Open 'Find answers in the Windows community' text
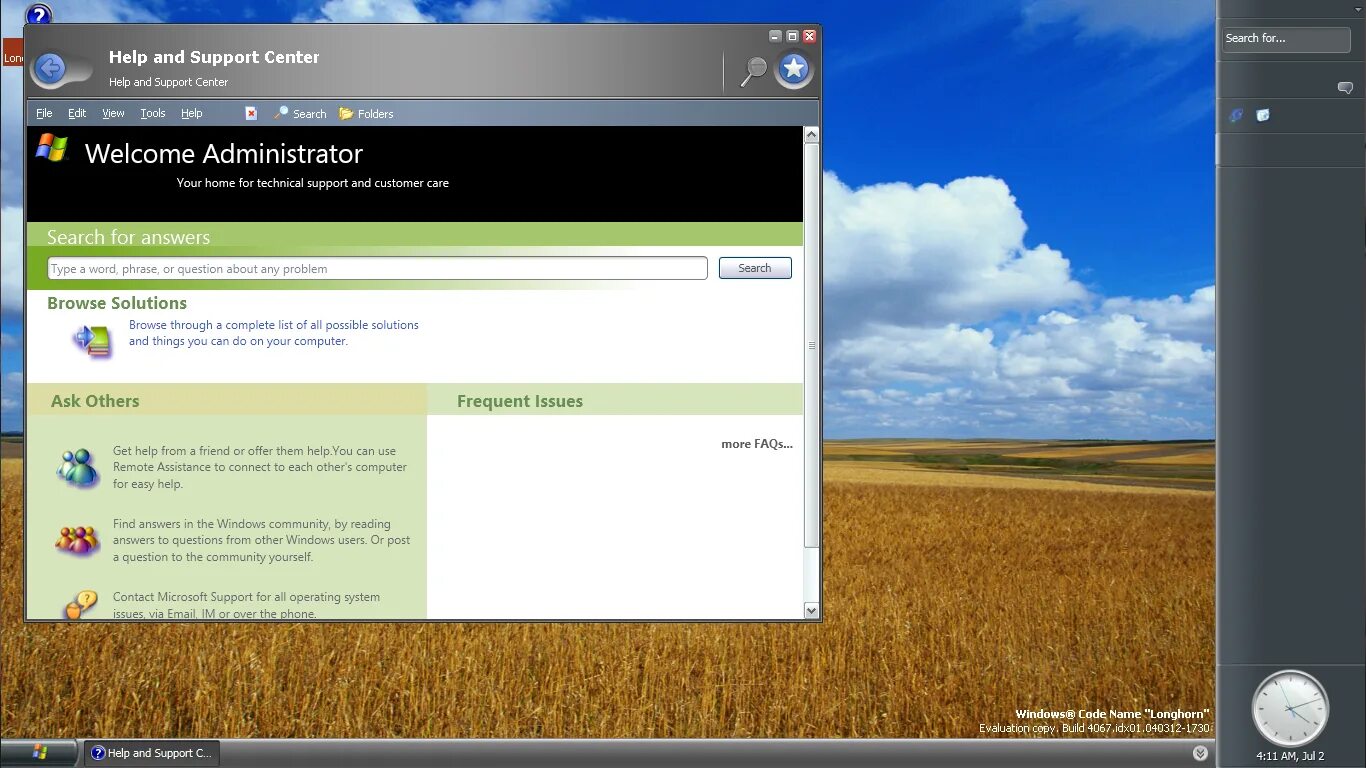The image size is (1366, 768). pos(262,540)
